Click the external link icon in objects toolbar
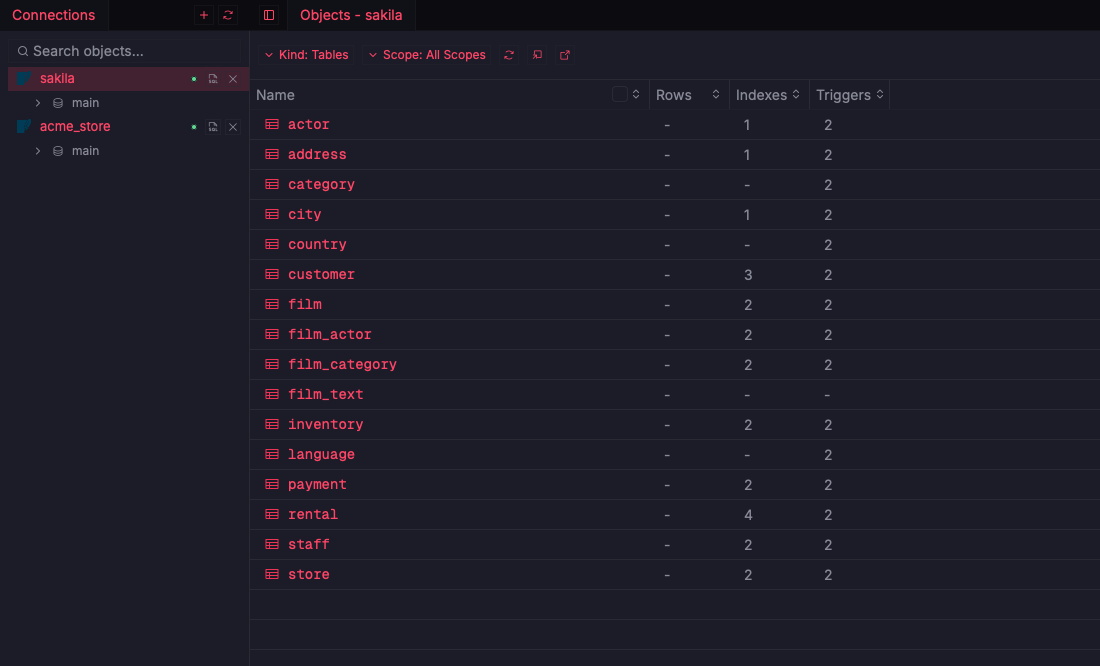1100x666 pixels. [x=565, y=55]
